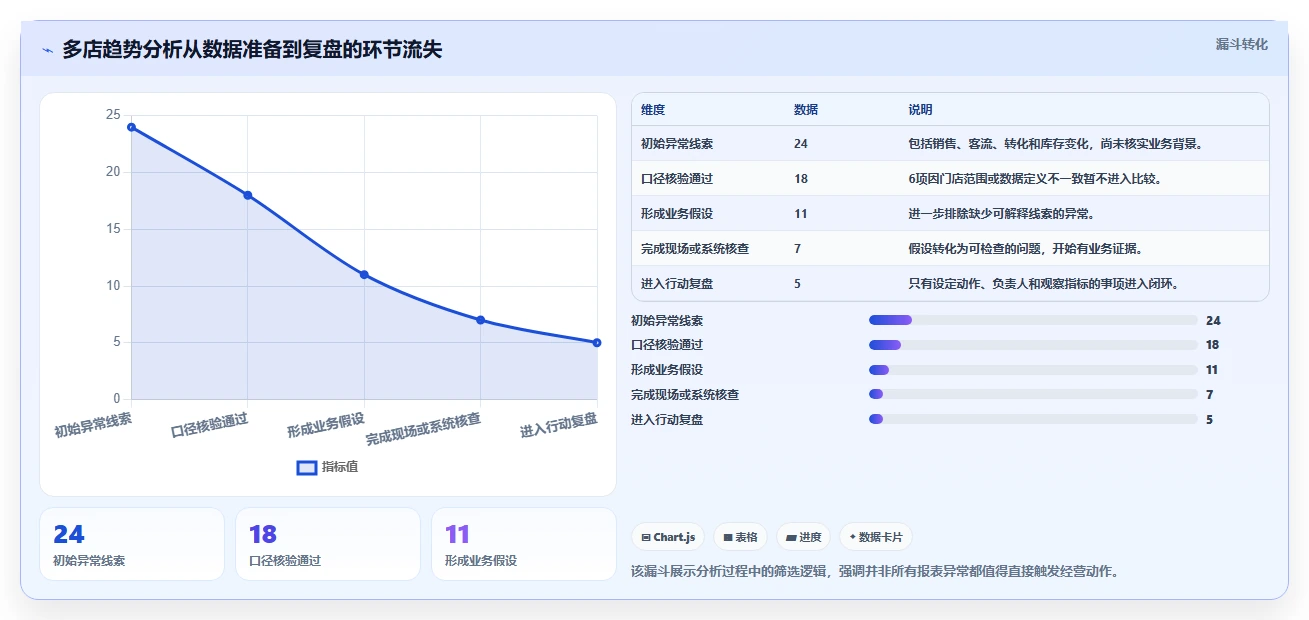Select table cell 完成现场或系统核查

[695, 249]
